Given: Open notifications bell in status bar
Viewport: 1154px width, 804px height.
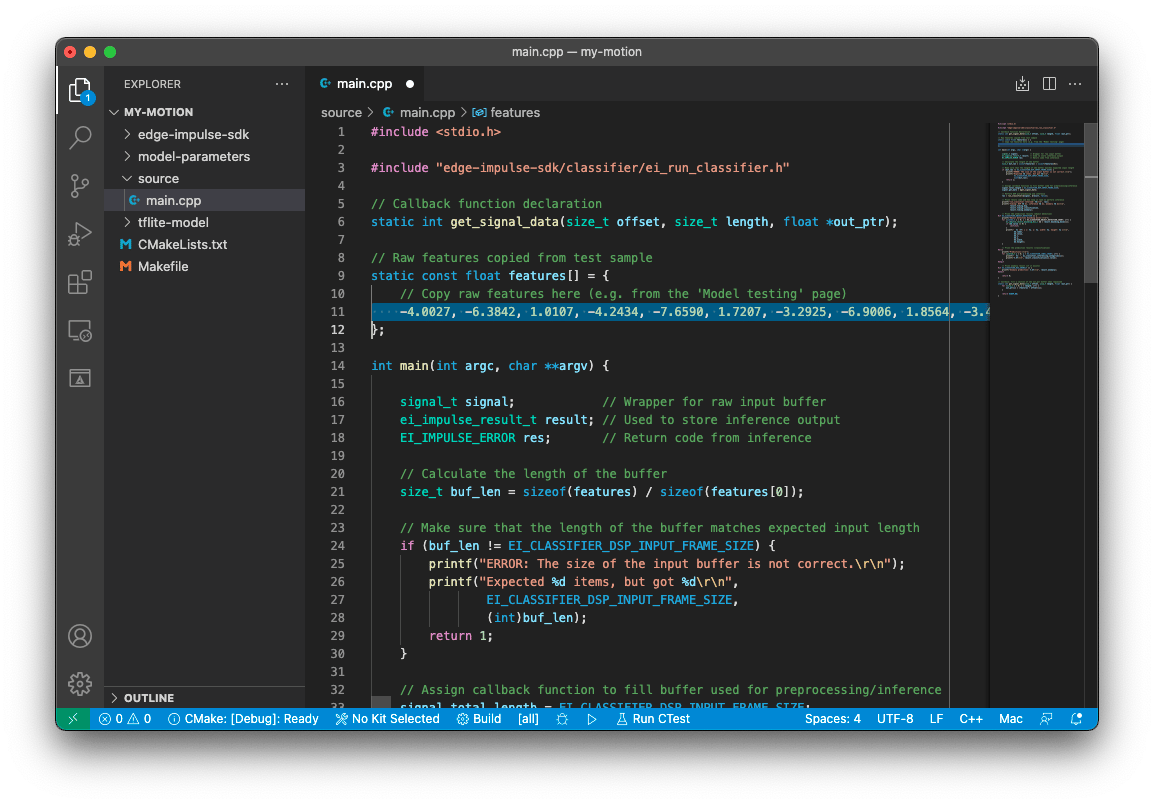Looking at the screenshot, I should coord(1075,719).
